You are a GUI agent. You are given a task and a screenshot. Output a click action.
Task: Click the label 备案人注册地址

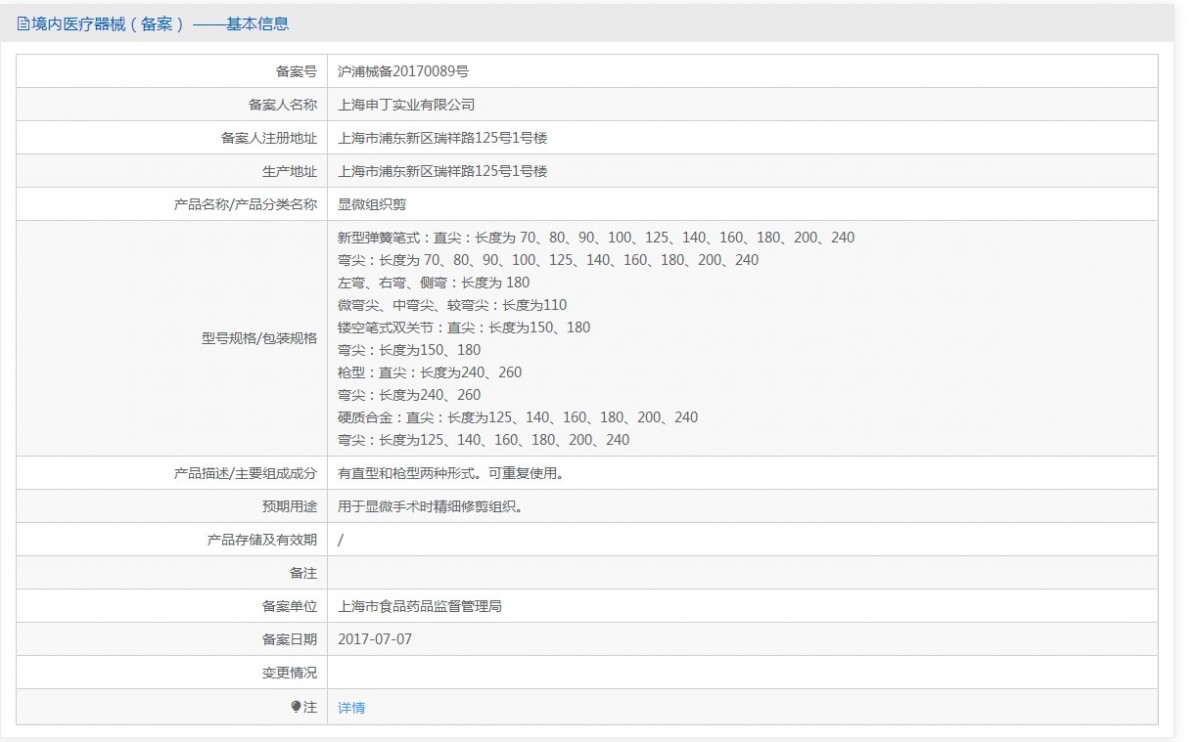(269, 138)
